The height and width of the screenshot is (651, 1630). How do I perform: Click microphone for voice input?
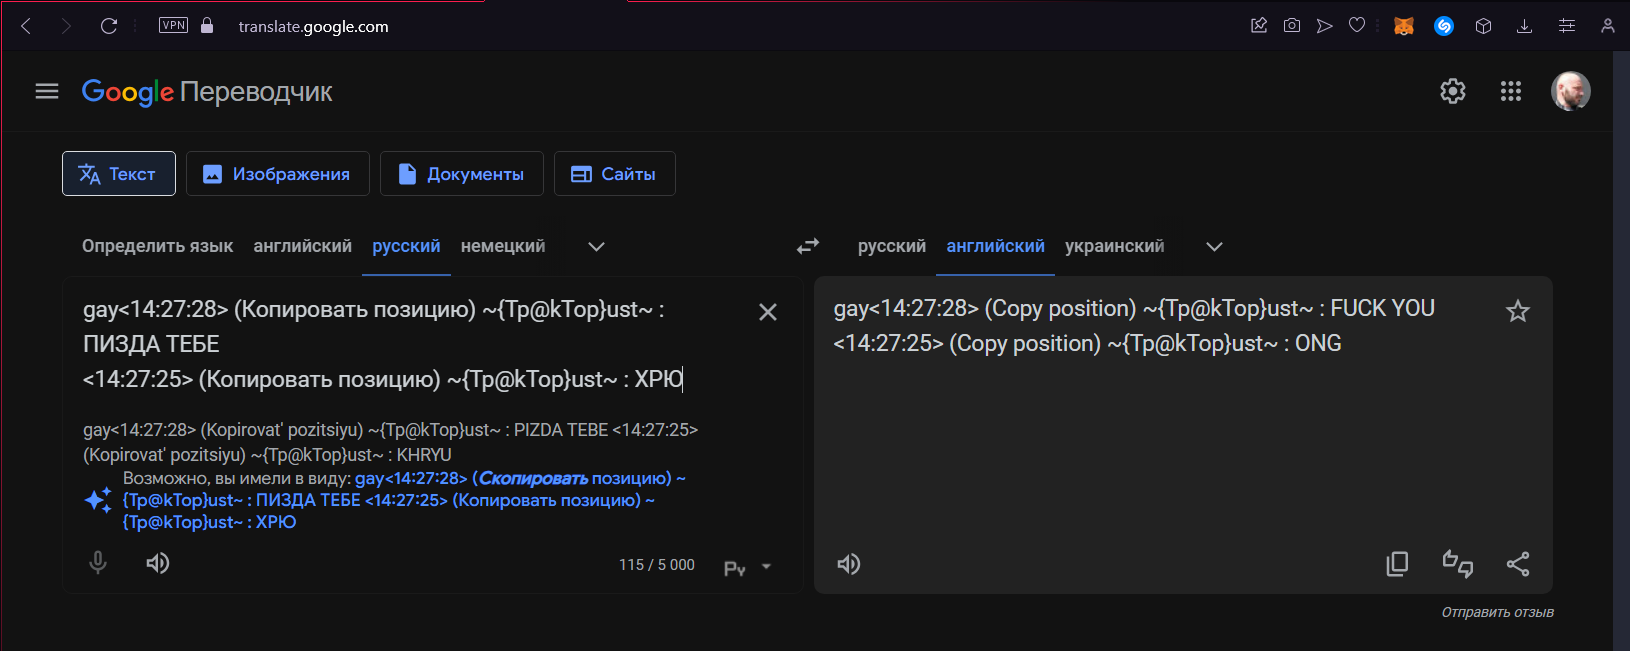click(98, 563)
